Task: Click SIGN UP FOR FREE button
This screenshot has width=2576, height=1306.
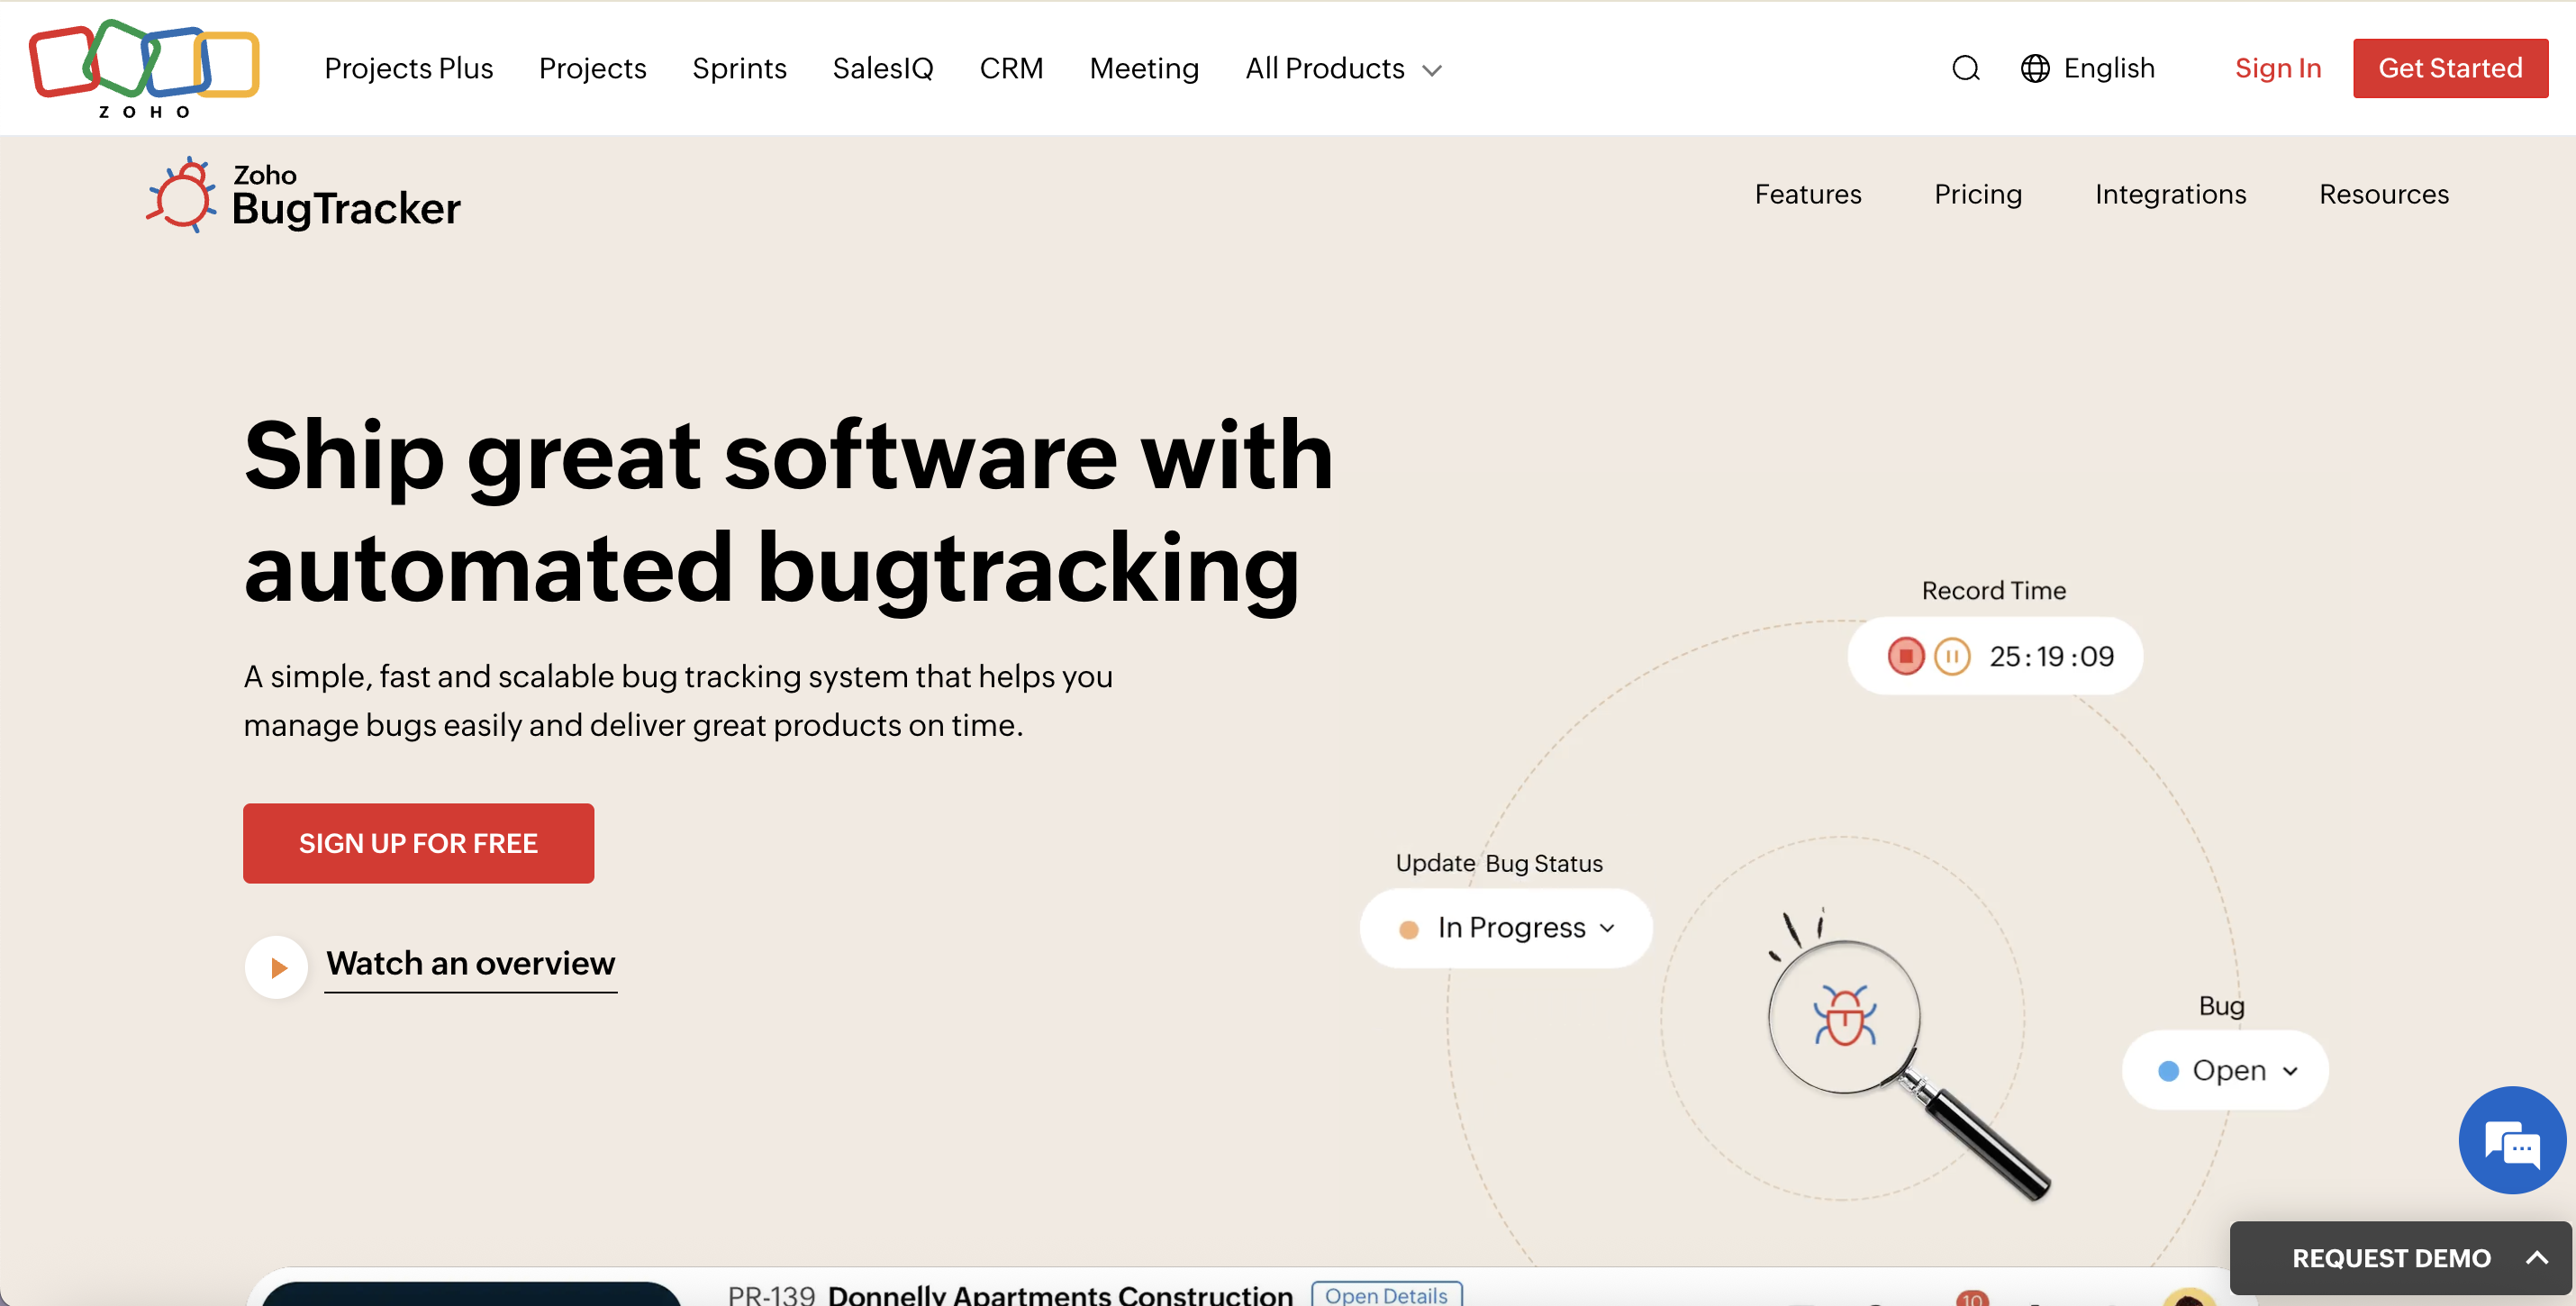Action: 418,843
